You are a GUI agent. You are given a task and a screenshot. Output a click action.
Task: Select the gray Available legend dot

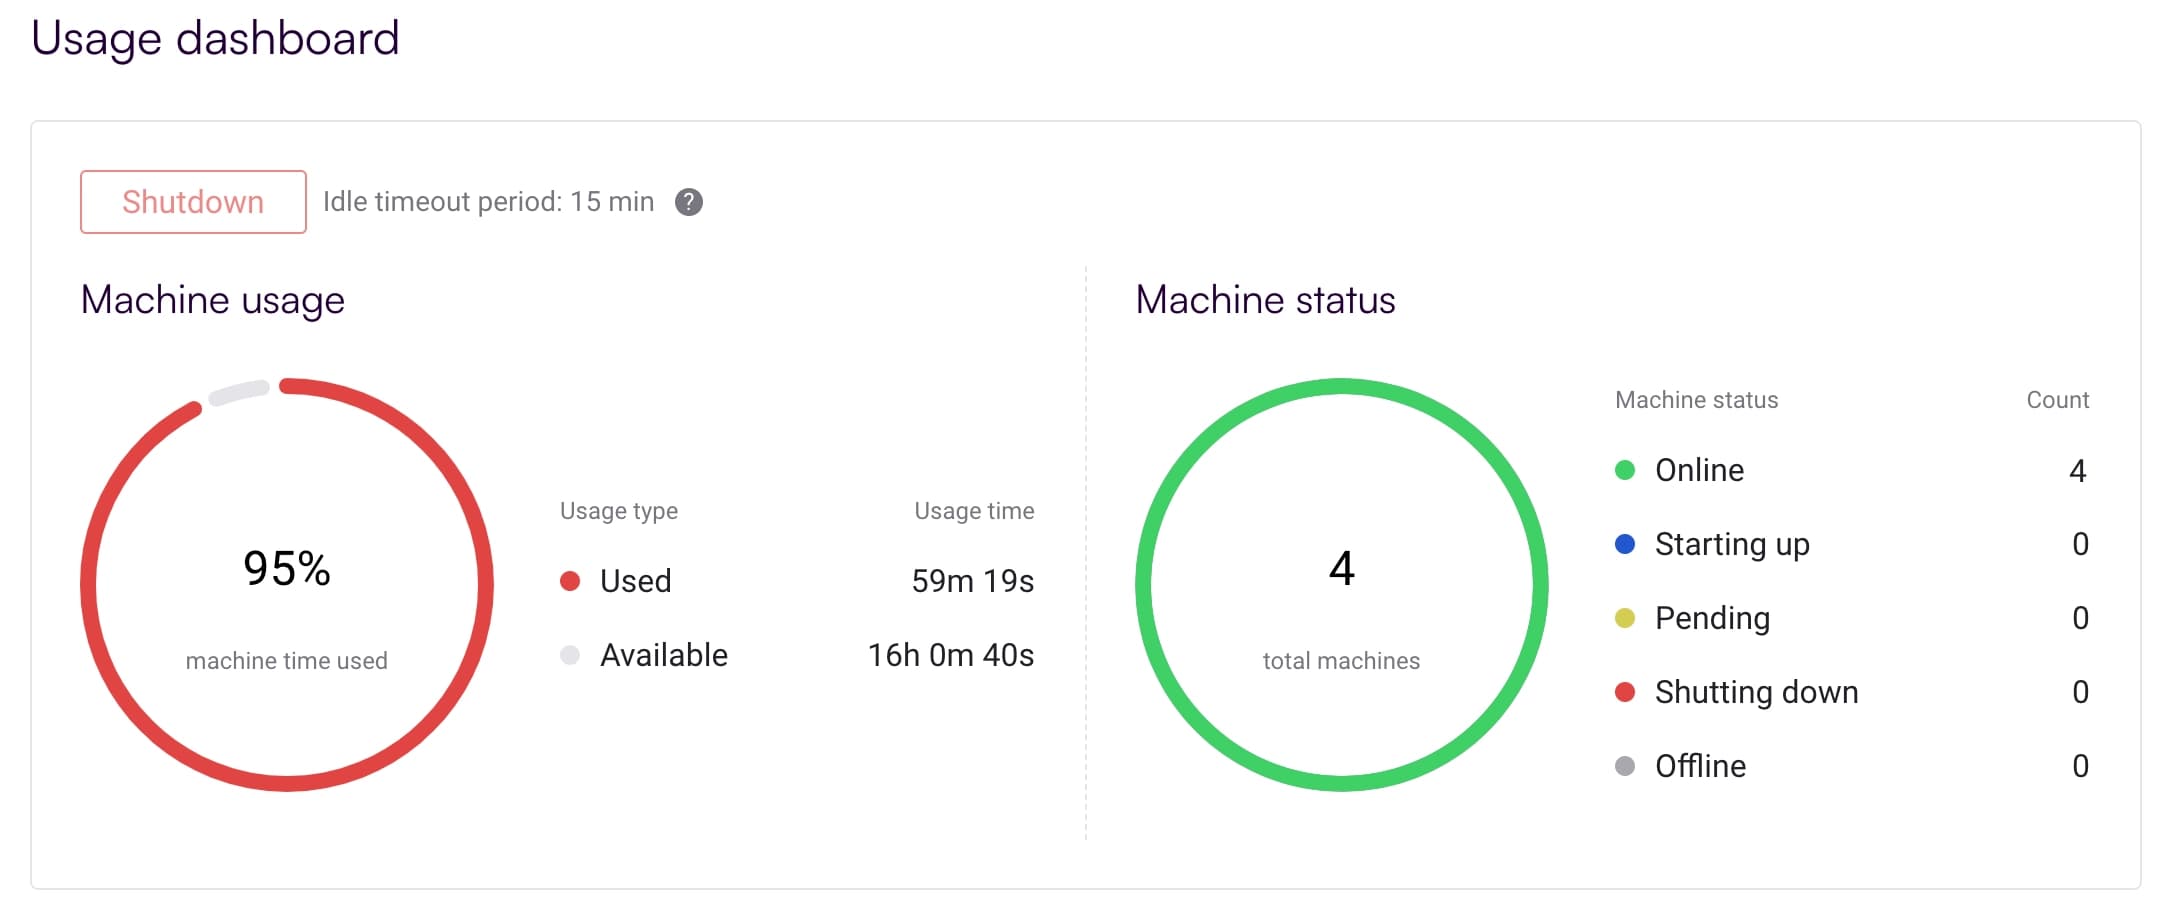[570, 655]
